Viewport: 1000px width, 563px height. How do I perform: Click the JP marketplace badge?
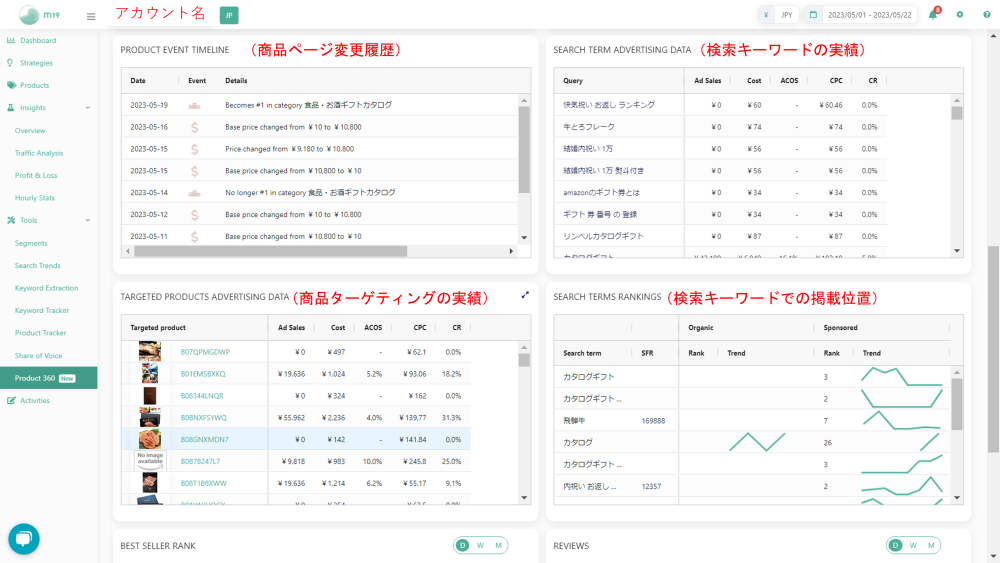click(229, 15)
